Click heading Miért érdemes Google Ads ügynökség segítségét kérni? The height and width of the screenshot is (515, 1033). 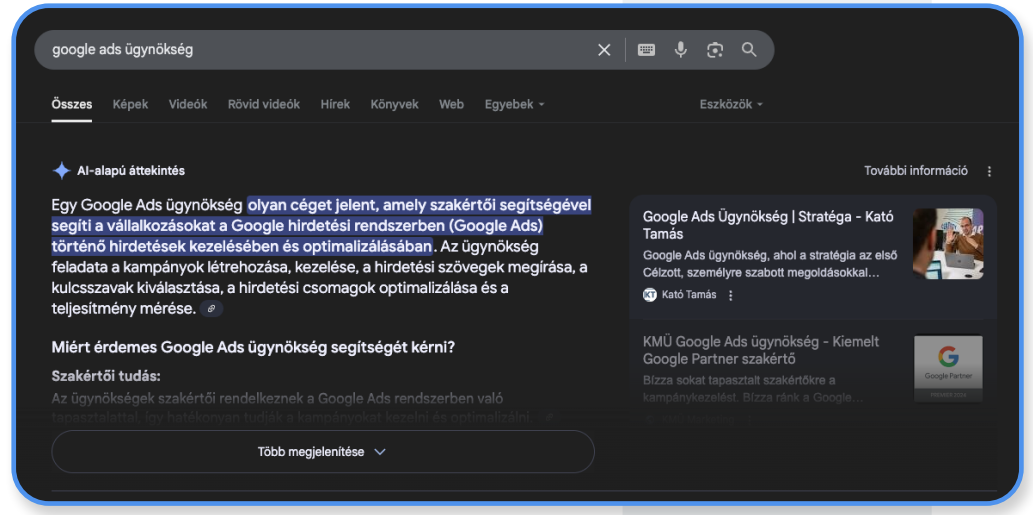point(253,347)
